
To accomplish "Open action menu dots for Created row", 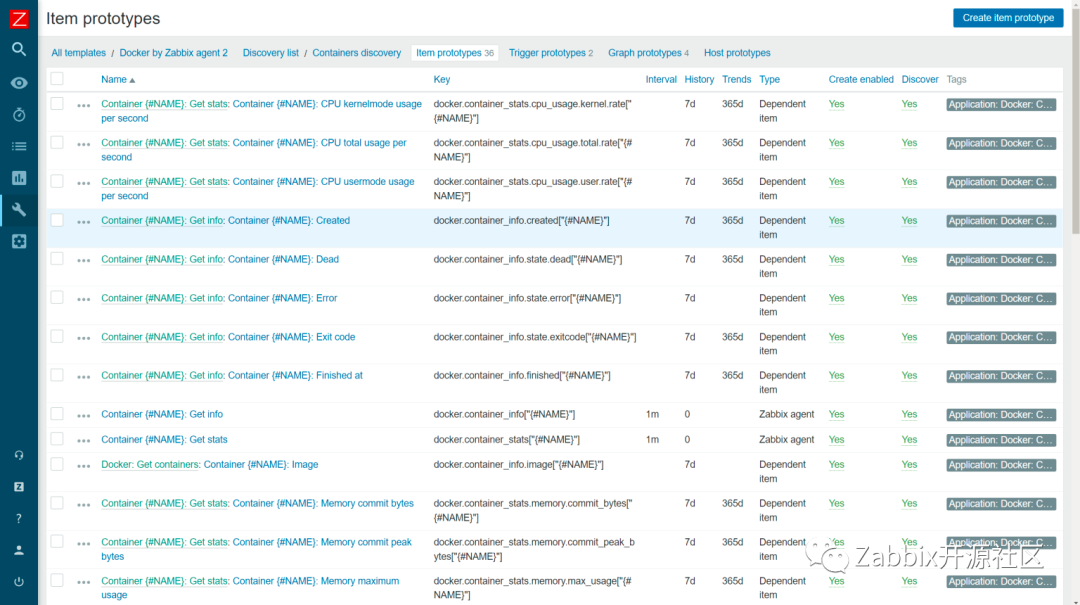I will (83, 222).
